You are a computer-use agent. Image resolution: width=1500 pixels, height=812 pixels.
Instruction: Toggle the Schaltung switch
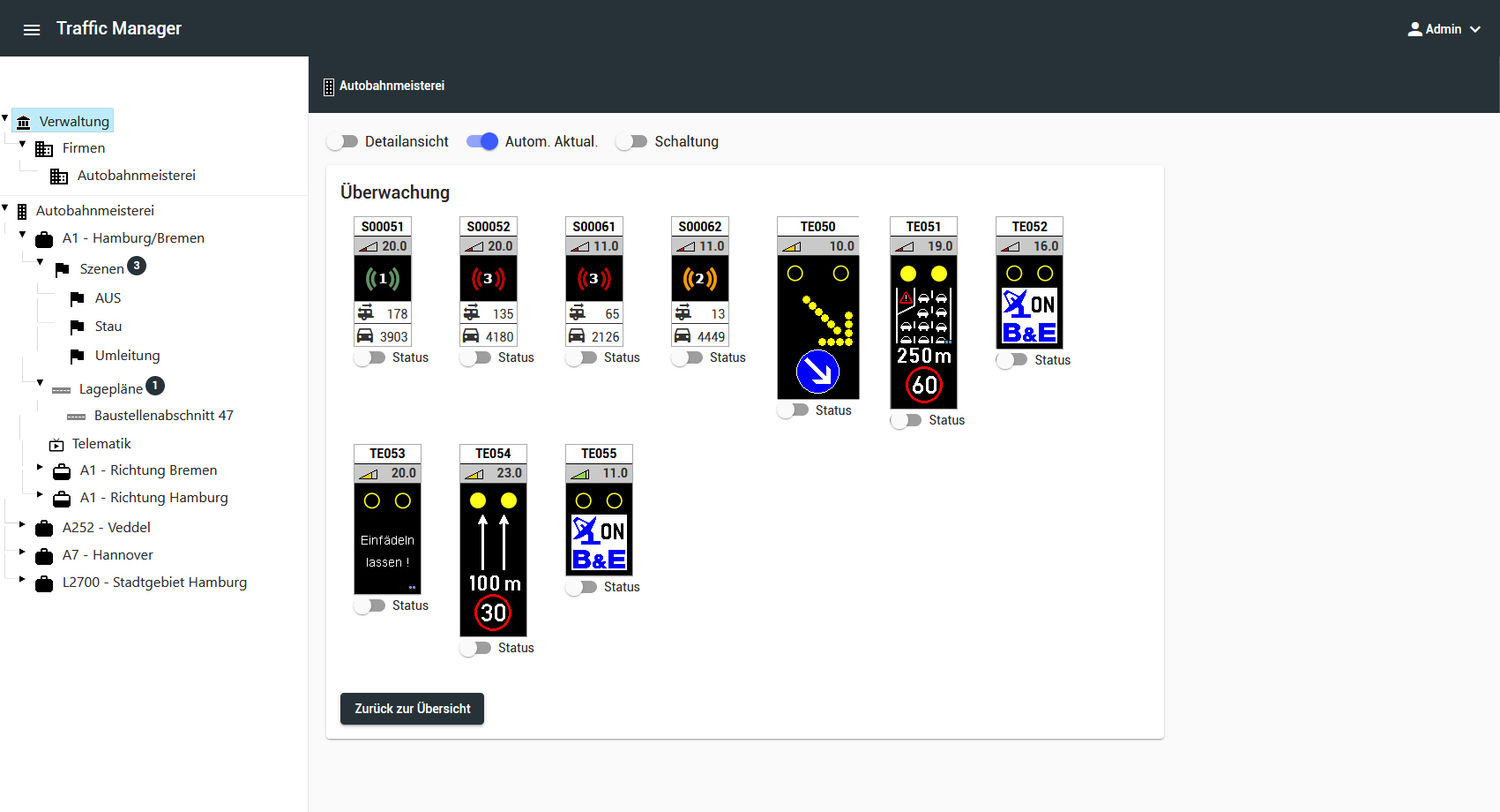(631, 142)
